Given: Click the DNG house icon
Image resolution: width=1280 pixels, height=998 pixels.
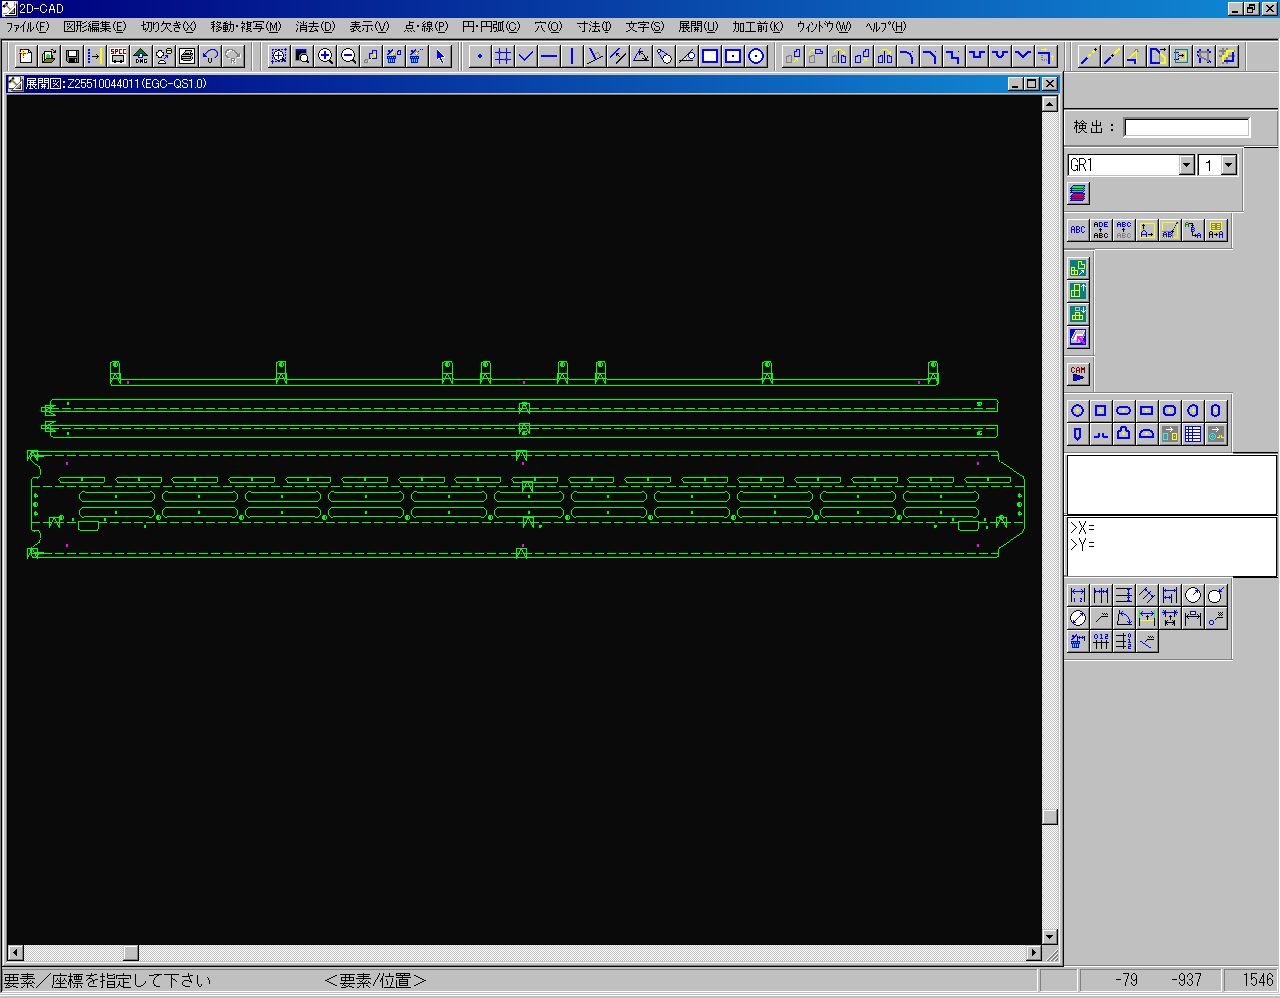Looking at the screenshot, I should (x=141, y=56).
